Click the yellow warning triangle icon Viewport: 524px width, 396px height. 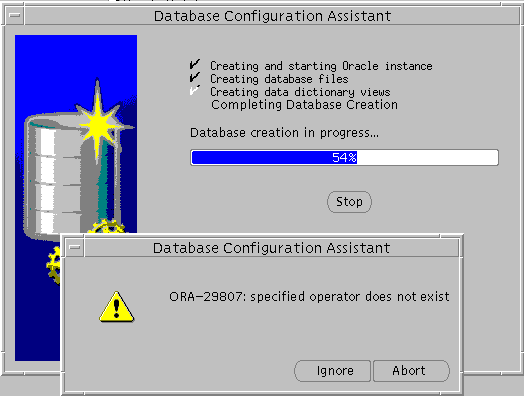click(x=117, y=307)
